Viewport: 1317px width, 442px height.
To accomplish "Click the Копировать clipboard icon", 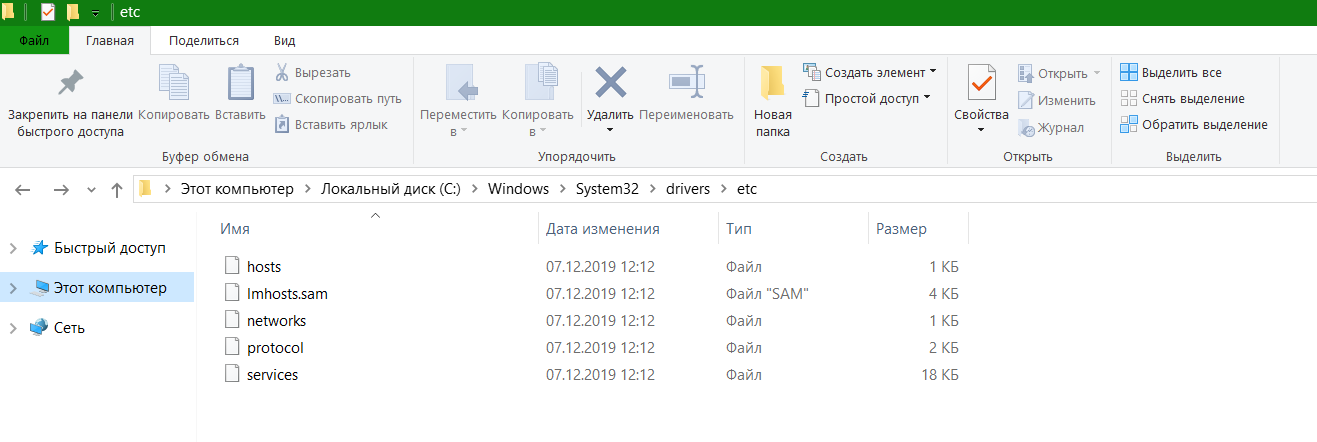I will [174, 83].
